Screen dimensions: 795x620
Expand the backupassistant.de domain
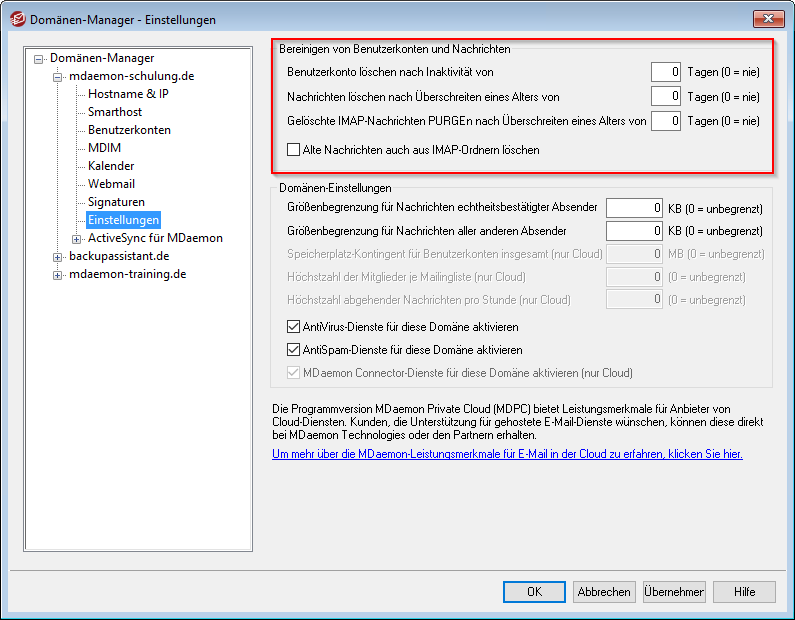coord(58,256)
